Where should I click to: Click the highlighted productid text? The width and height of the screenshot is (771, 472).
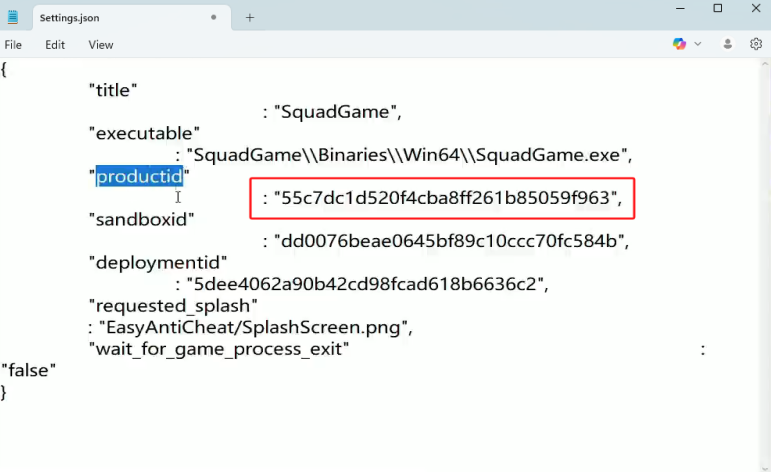click(x=139, y=177)
